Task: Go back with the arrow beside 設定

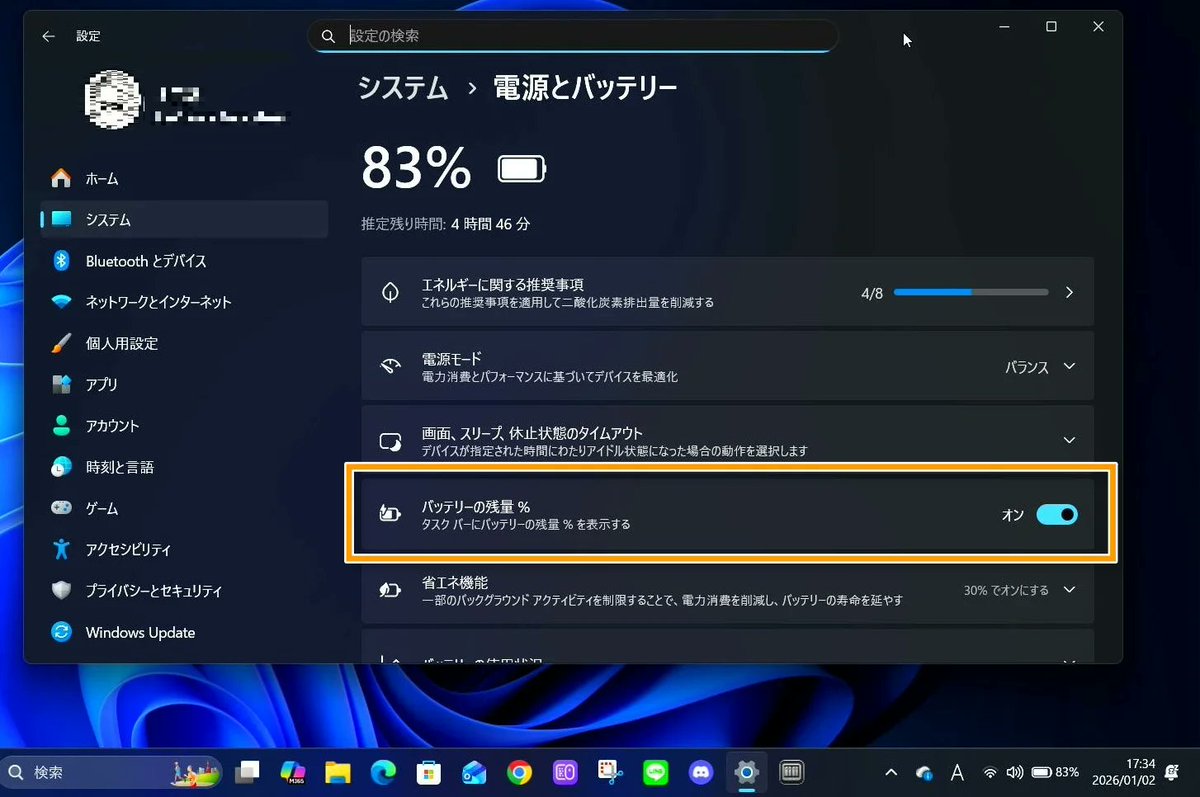Action: click(x=48, y=36)
